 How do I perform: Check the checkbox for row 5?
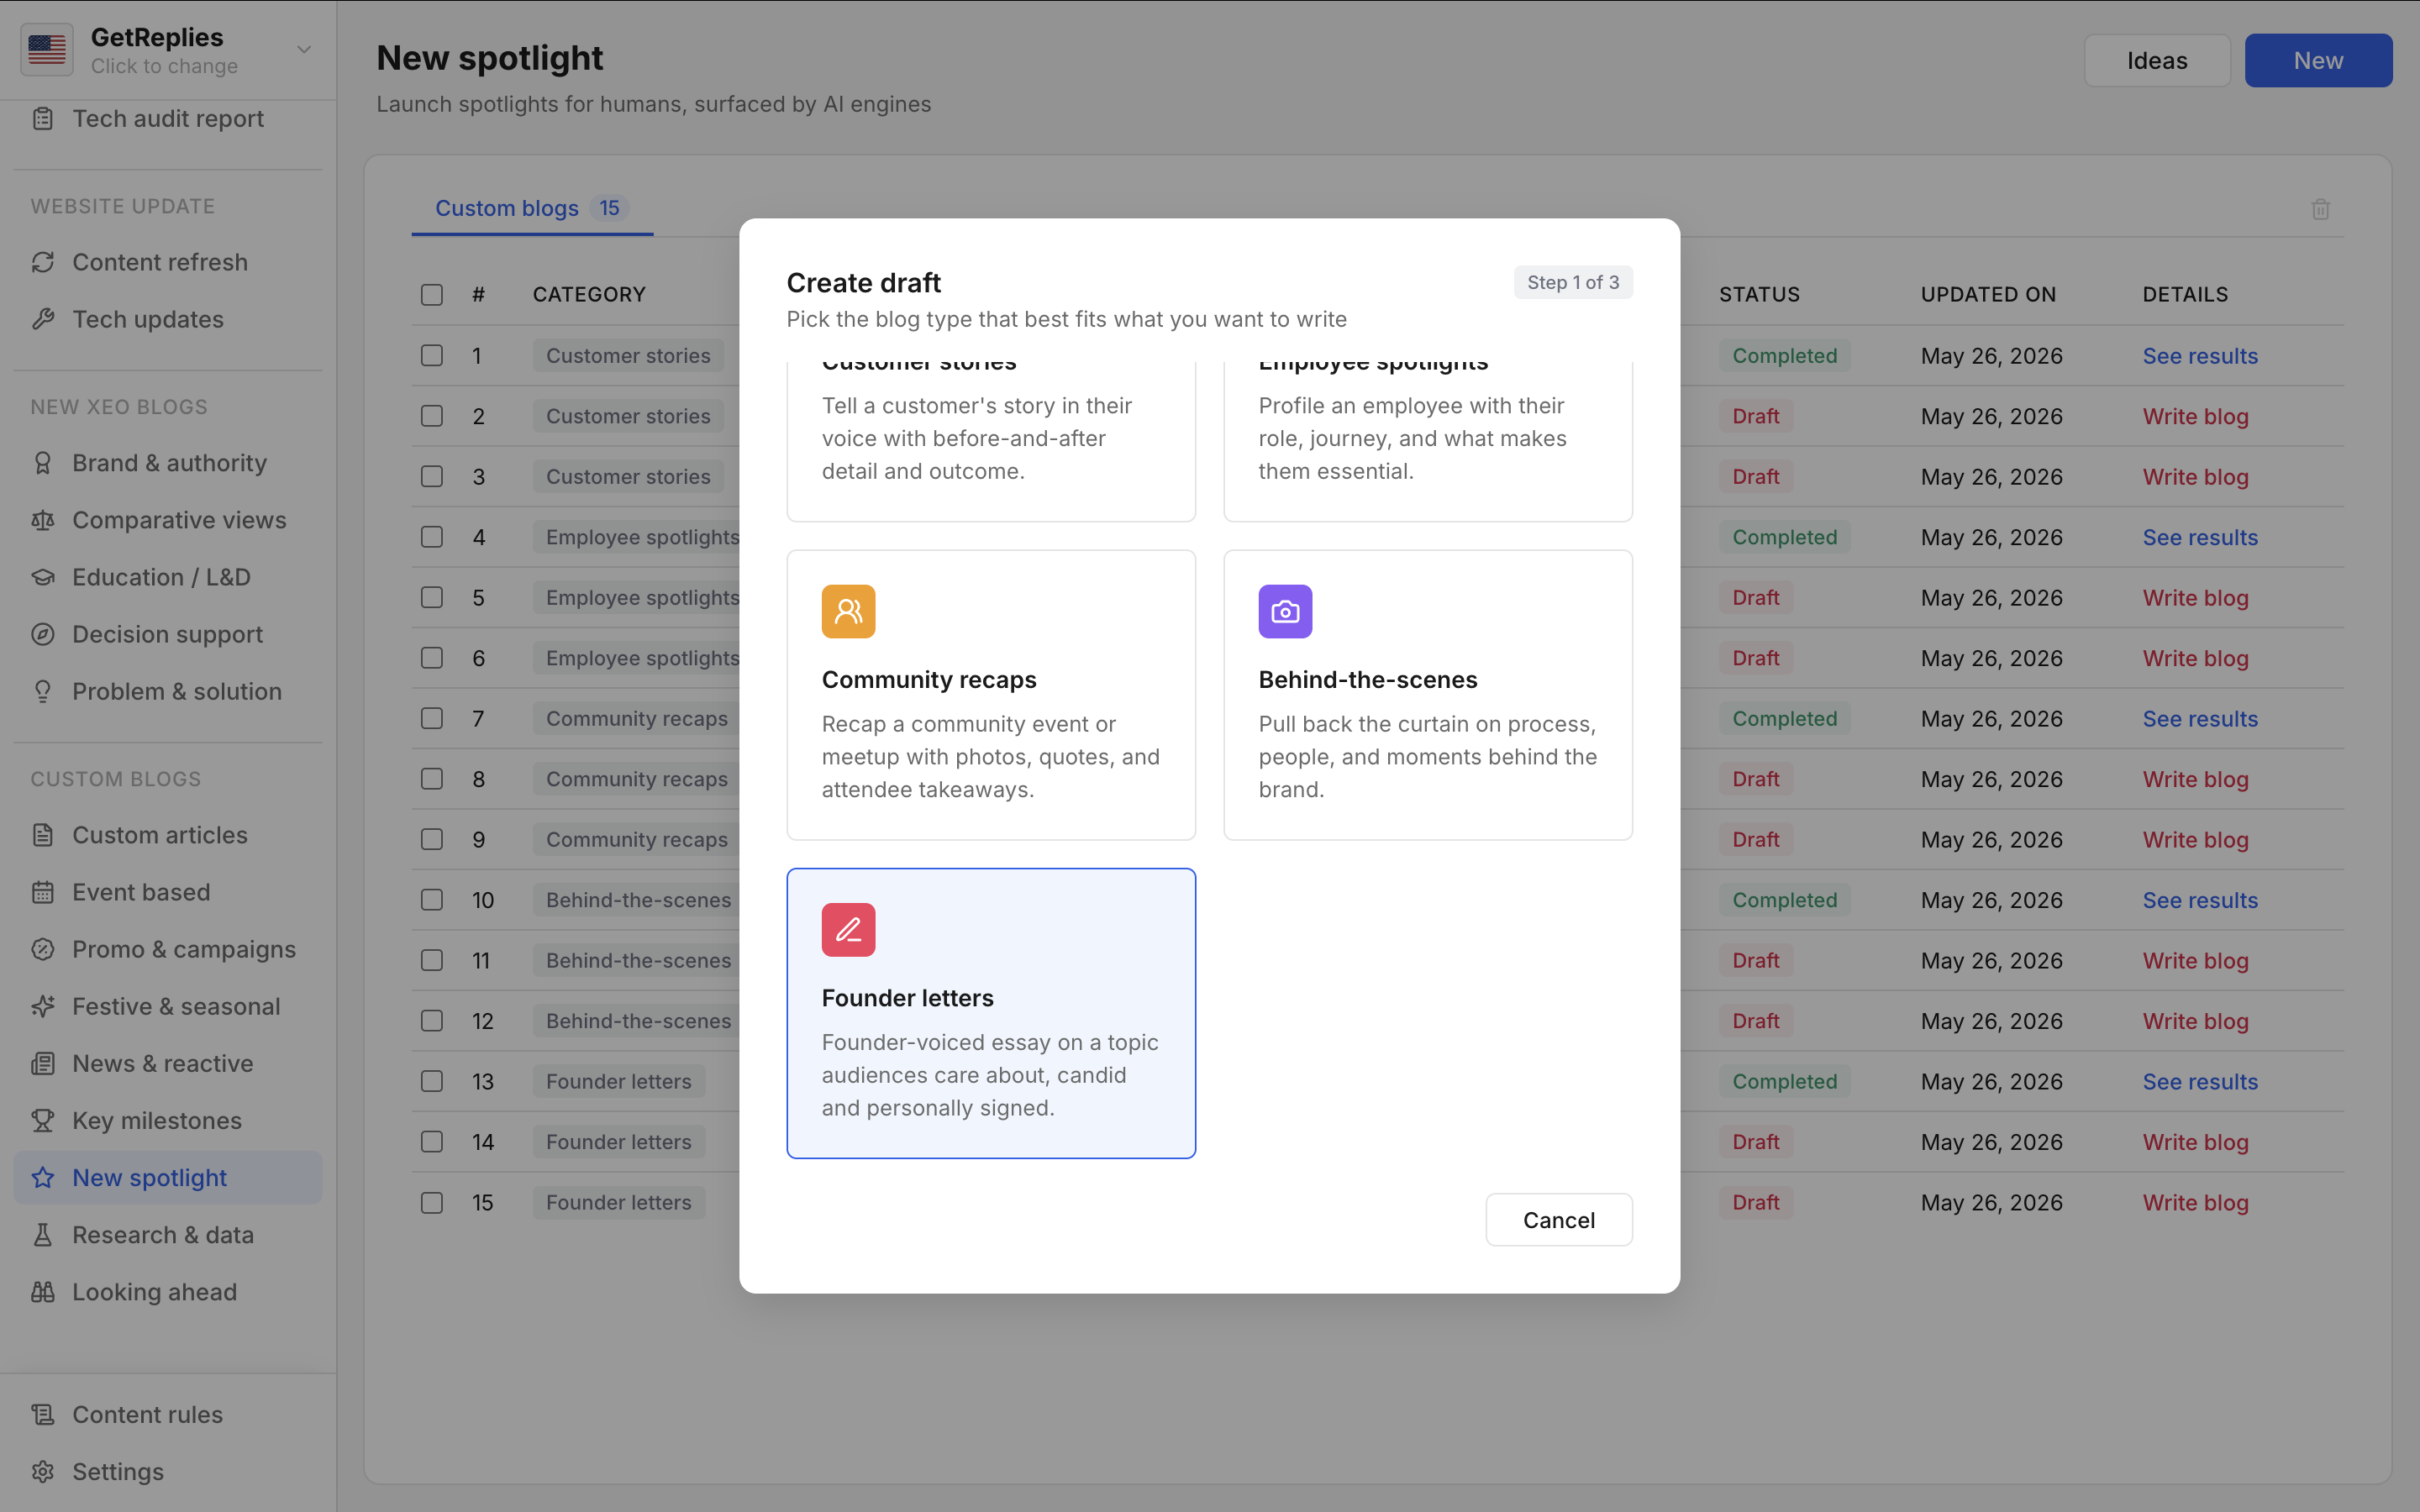[x=432, y=597]
